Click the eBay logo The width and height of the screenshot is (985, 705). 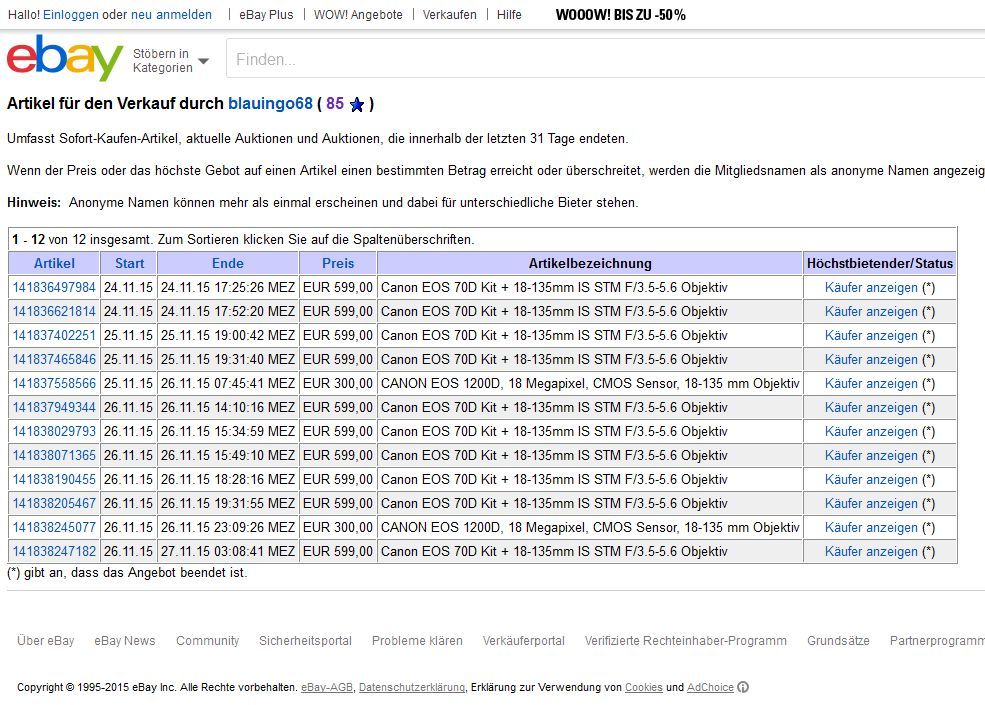65,58
